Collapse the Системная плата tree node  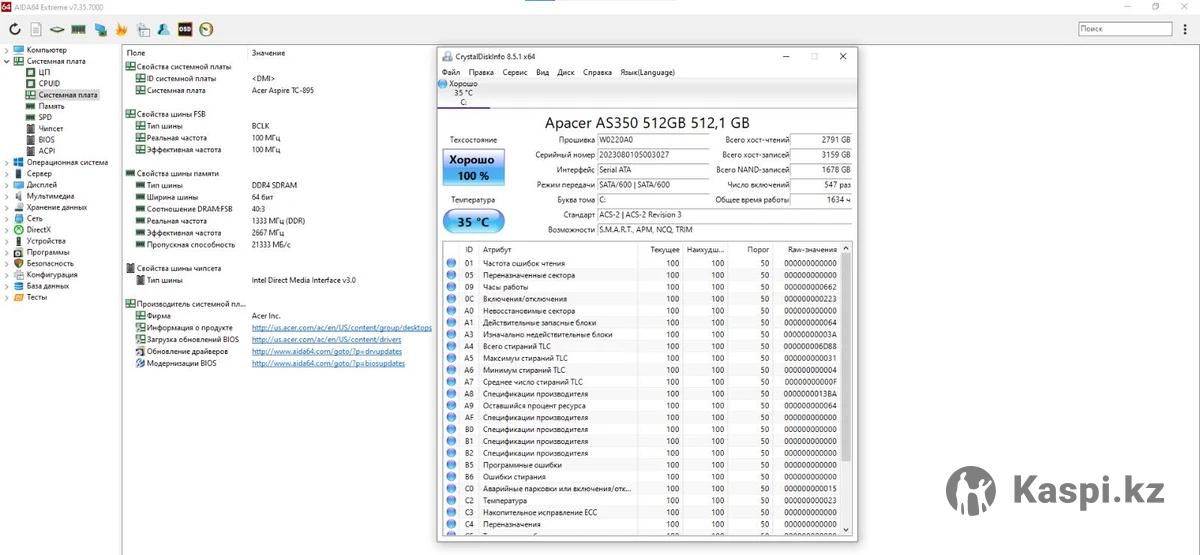click(7, 61)
